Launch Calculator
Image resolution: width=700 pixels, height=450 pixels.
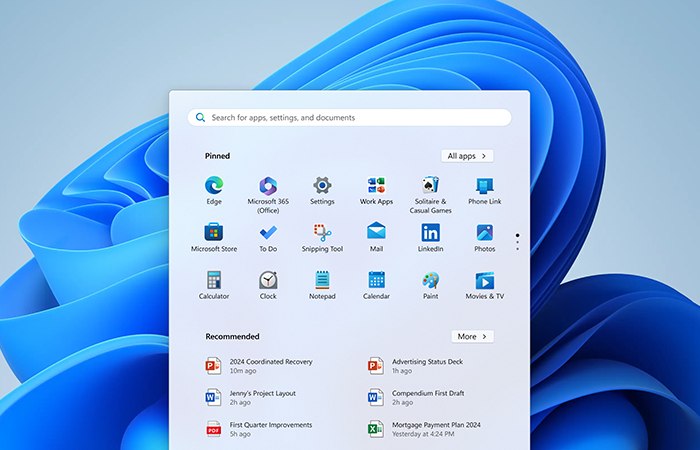(214, 285)
